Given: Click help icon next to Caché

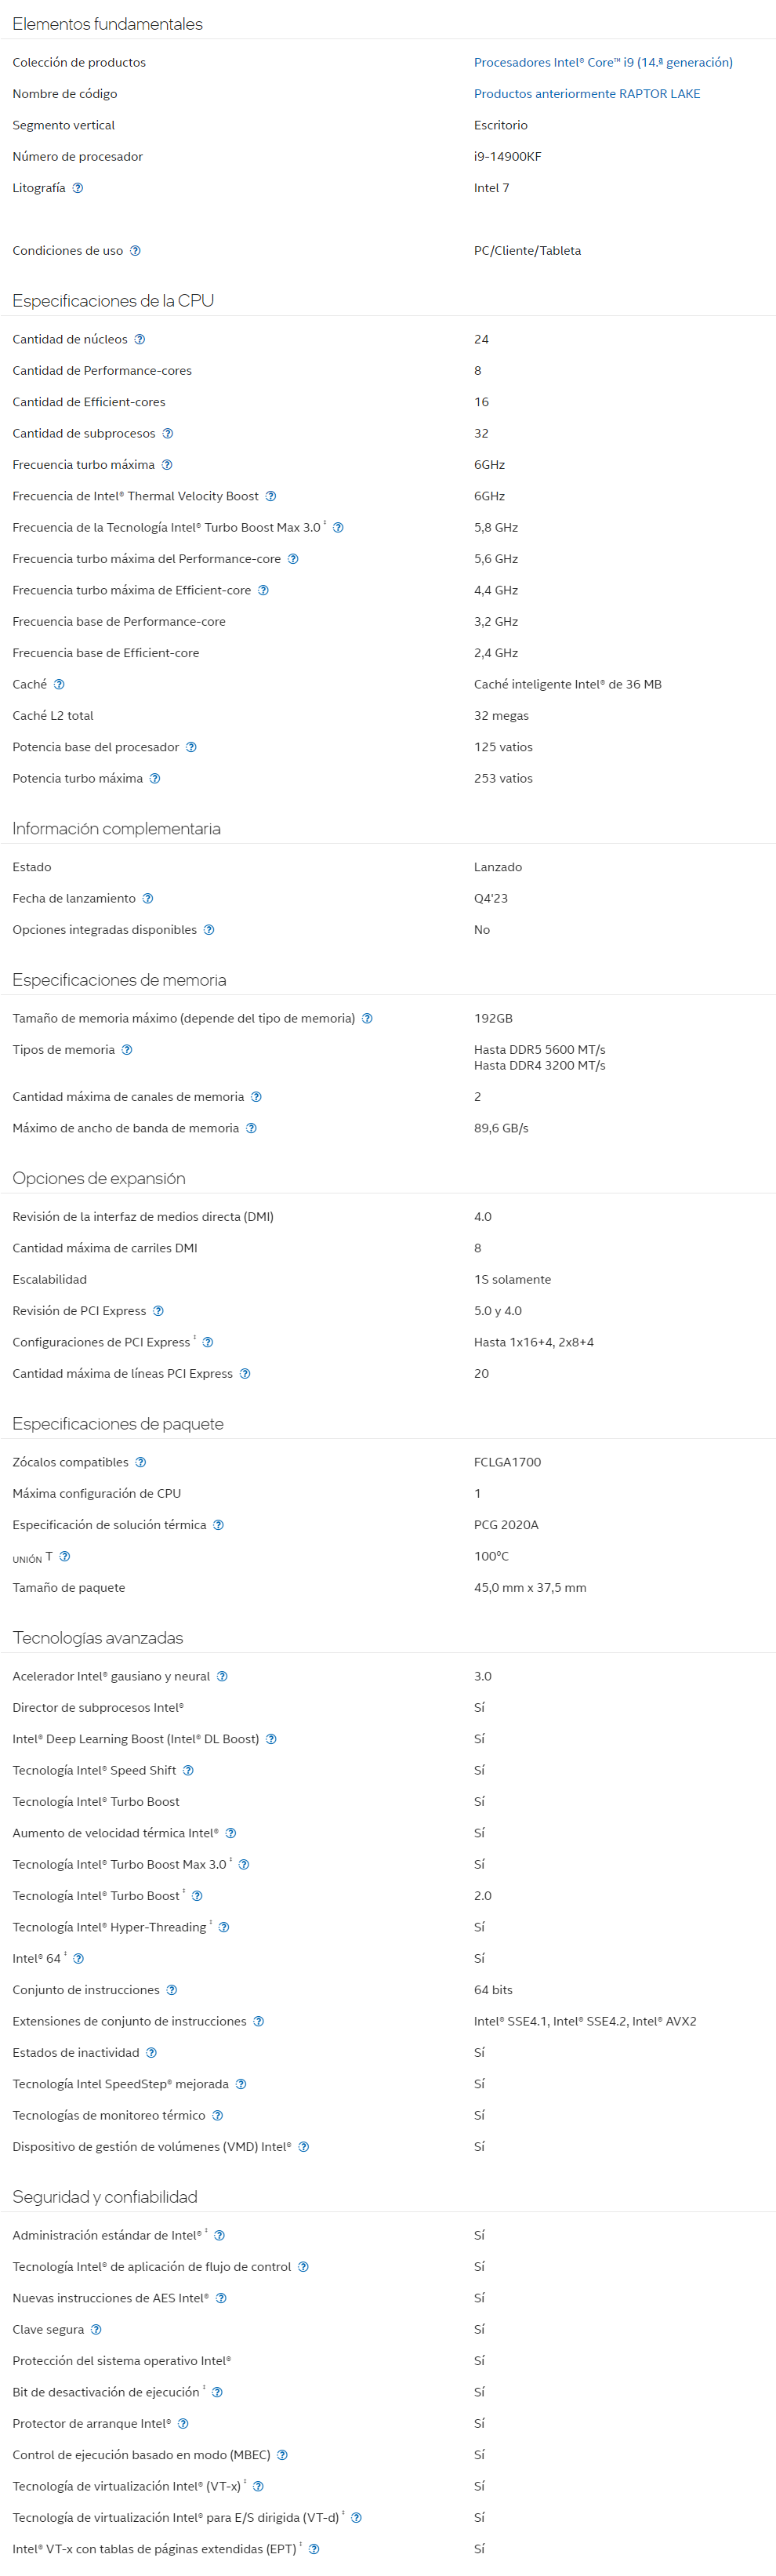Looking at the screenshot, I should 59,685.
